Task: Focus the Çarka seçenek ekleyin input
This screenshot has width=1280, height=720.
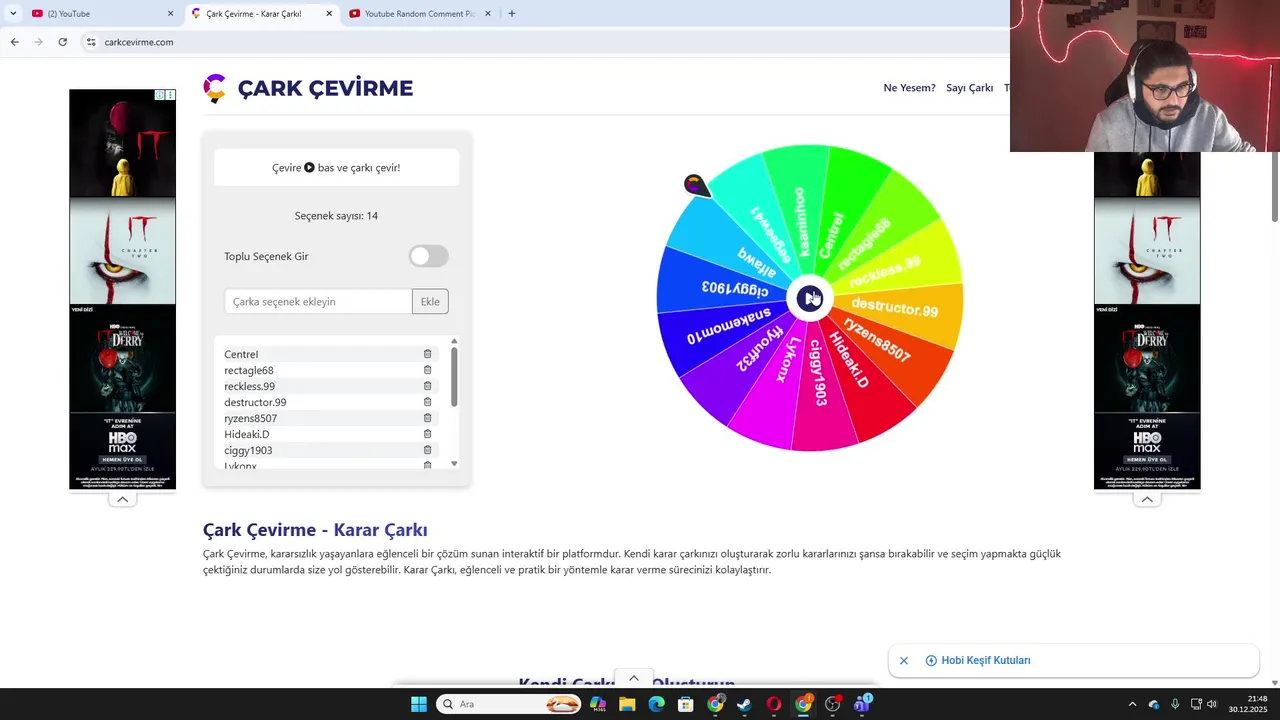Action: tap(318, 301)
